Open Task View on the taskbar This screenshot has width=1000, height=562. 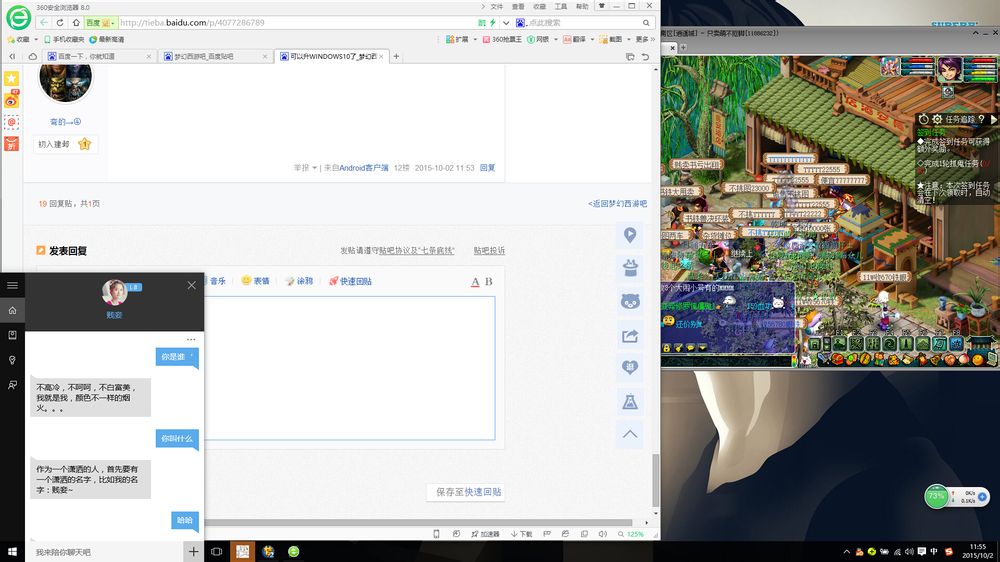pos(217,551)
